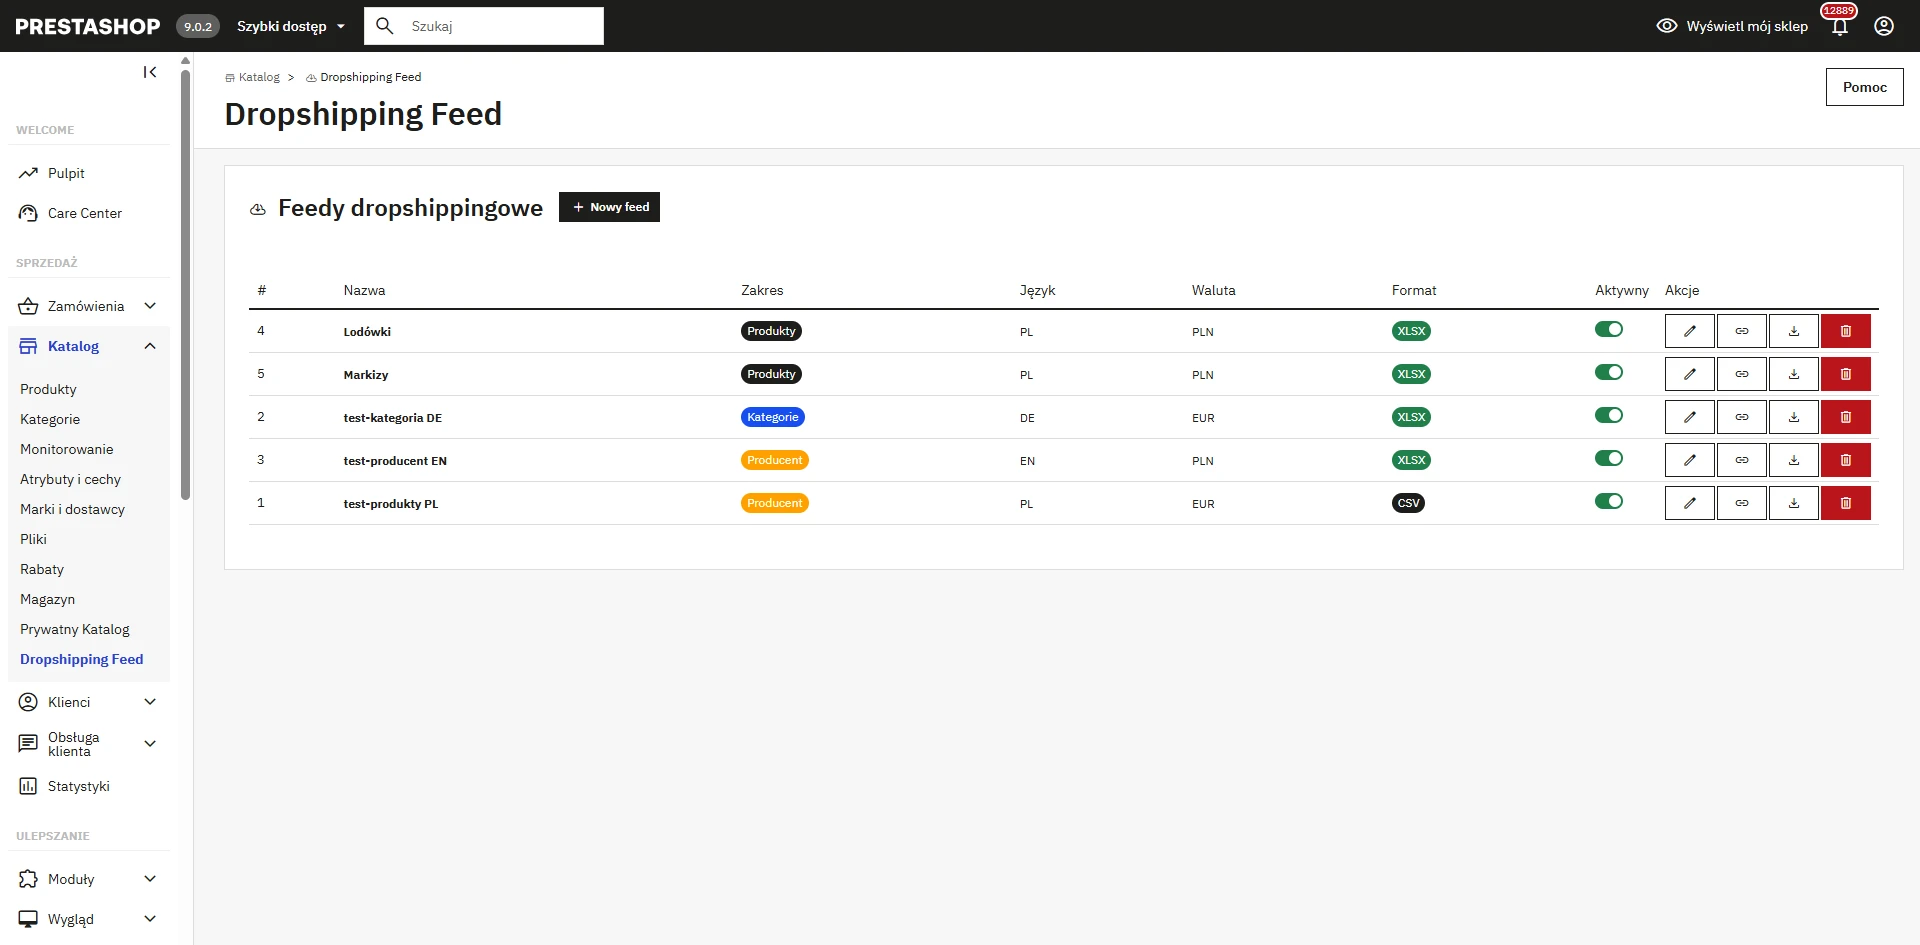Collapse the Katalog menu chevron

150,346
